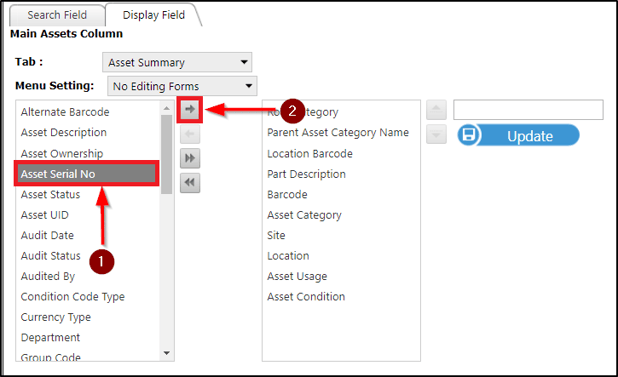
Task: Click the Update button
Action: pos(518,135)
